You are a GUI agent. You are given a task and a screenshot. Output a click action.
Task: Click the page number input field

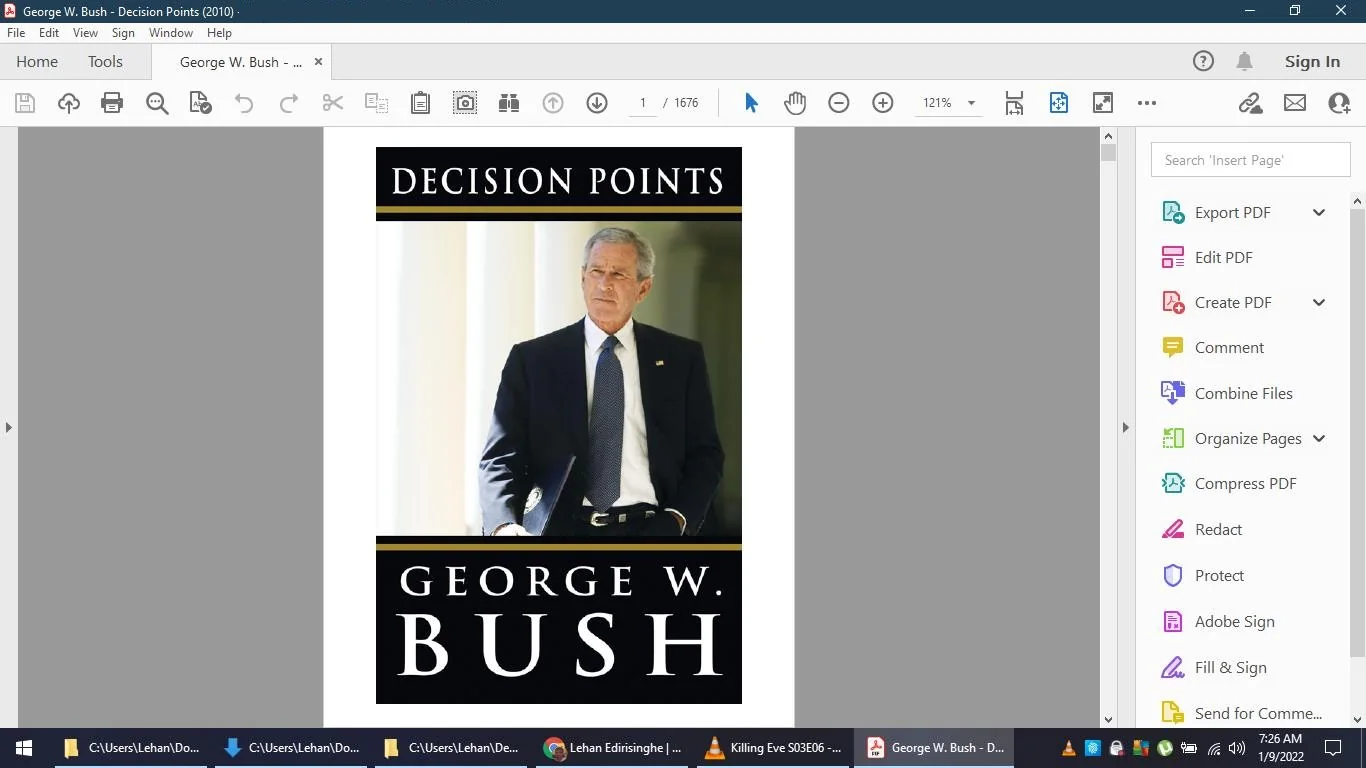643,103
